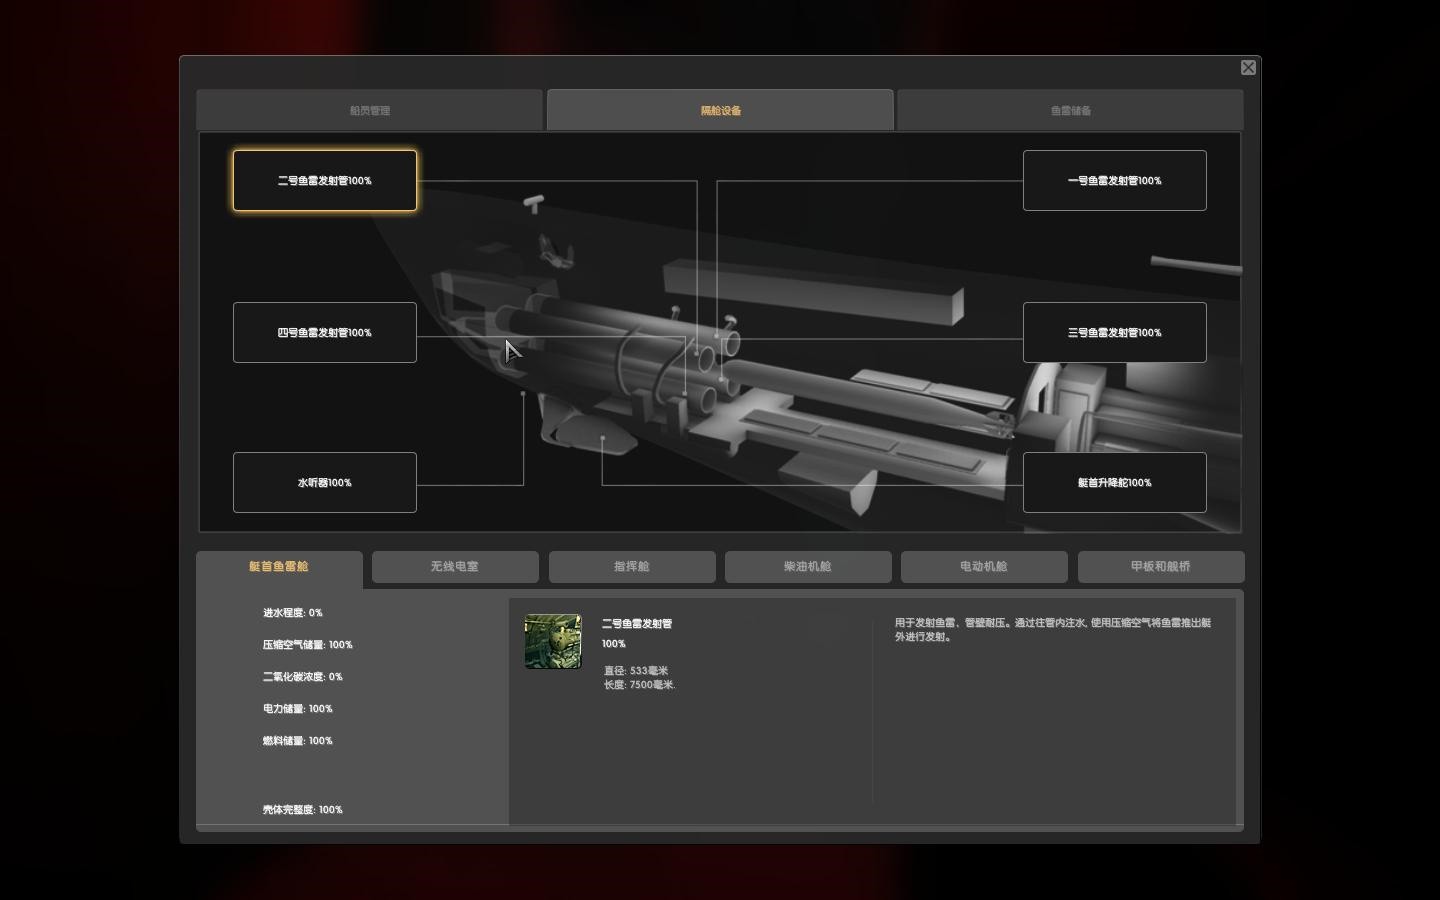
Task: Select 二号鱼雷发射管100% equipment box
Action: pos(325,181)
